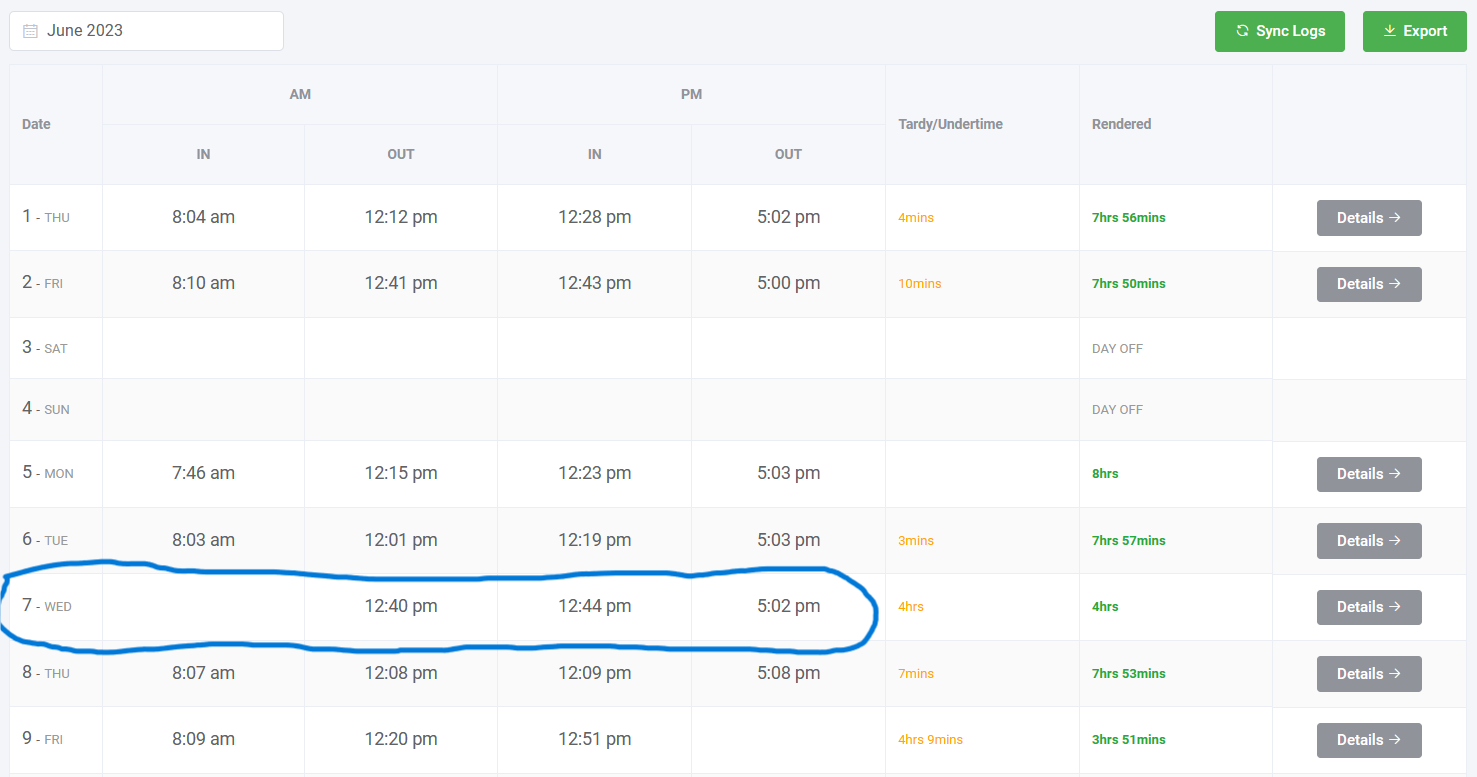Image resolution: width=1477 pixels, height=777 pixels.
Task: Click the refresh icon in Sync Logs
Action: tap(1243, 31)
